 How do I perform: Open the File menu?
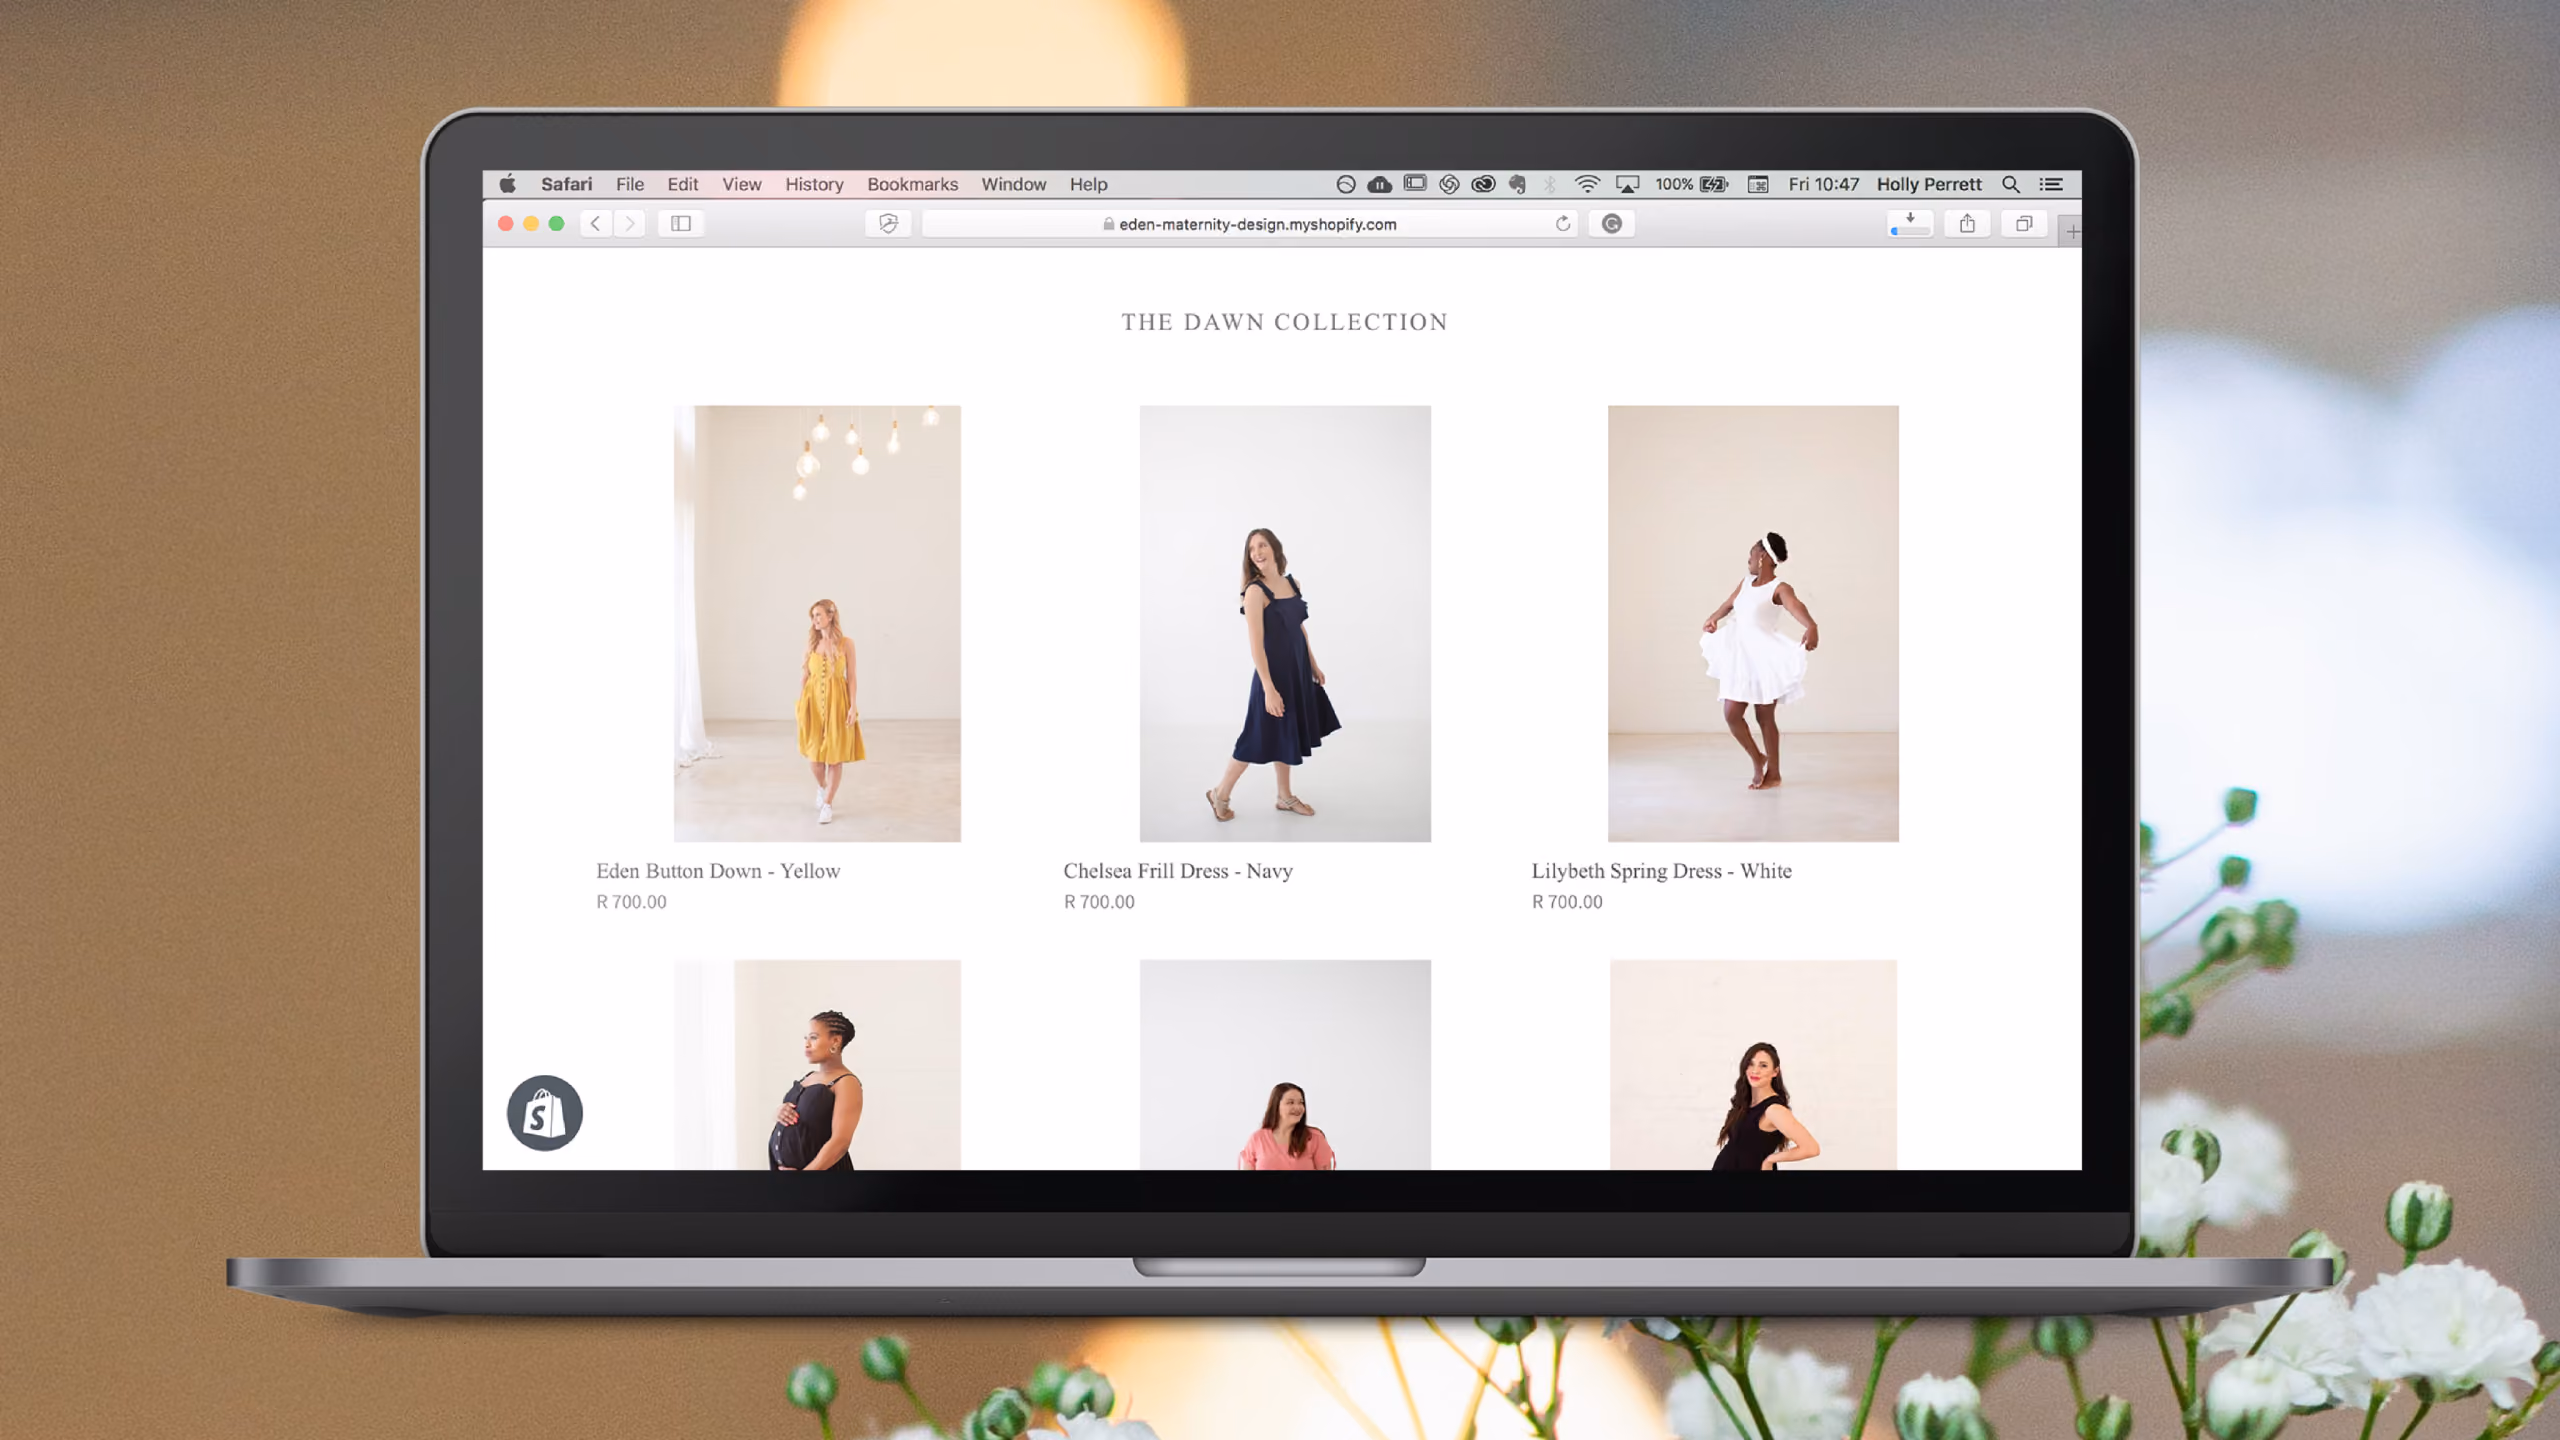click(x=630, y=184)
